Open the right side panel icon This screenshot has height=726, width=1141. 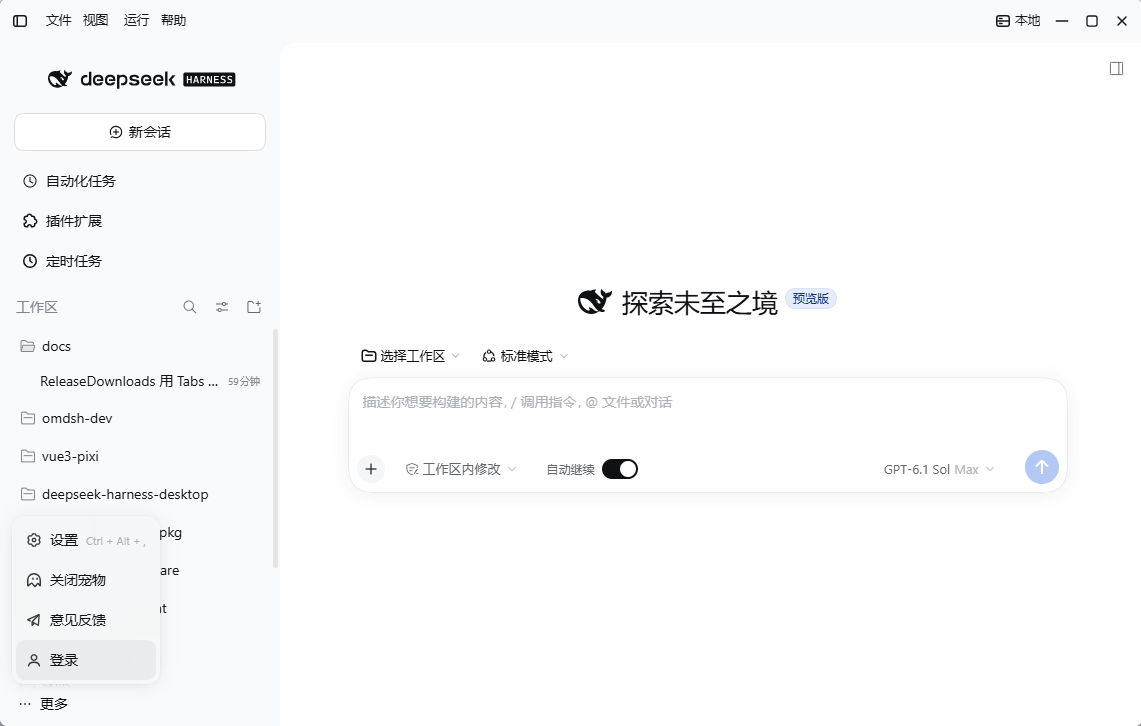click(1116, 68)
